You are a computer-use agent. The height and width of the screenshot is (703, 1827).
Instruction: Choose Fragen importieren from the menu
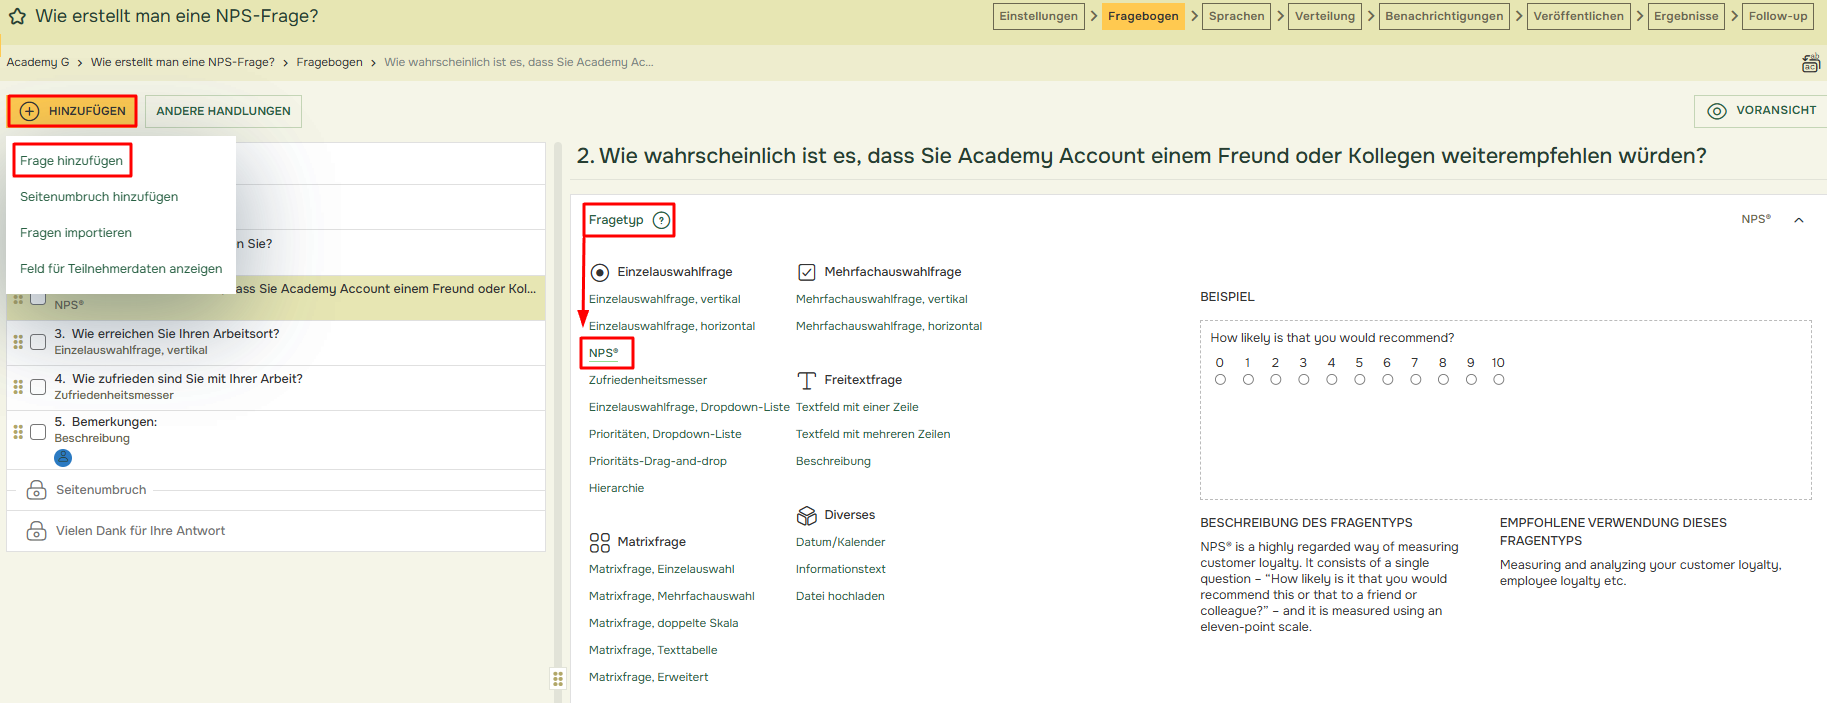[x=76, y=233]
